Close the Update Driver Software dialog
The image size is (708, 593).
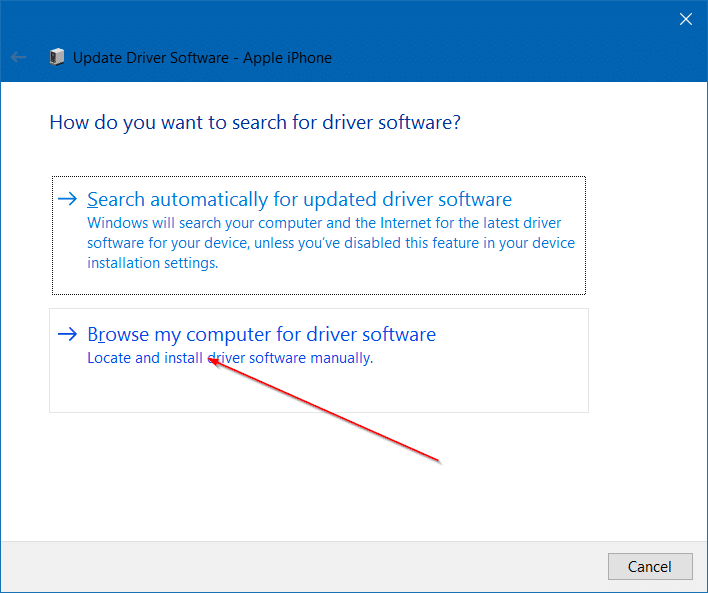tap(685, 19)
